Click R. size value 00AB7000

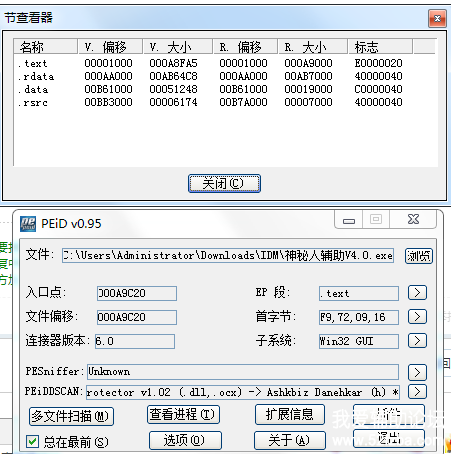[308, 76]
